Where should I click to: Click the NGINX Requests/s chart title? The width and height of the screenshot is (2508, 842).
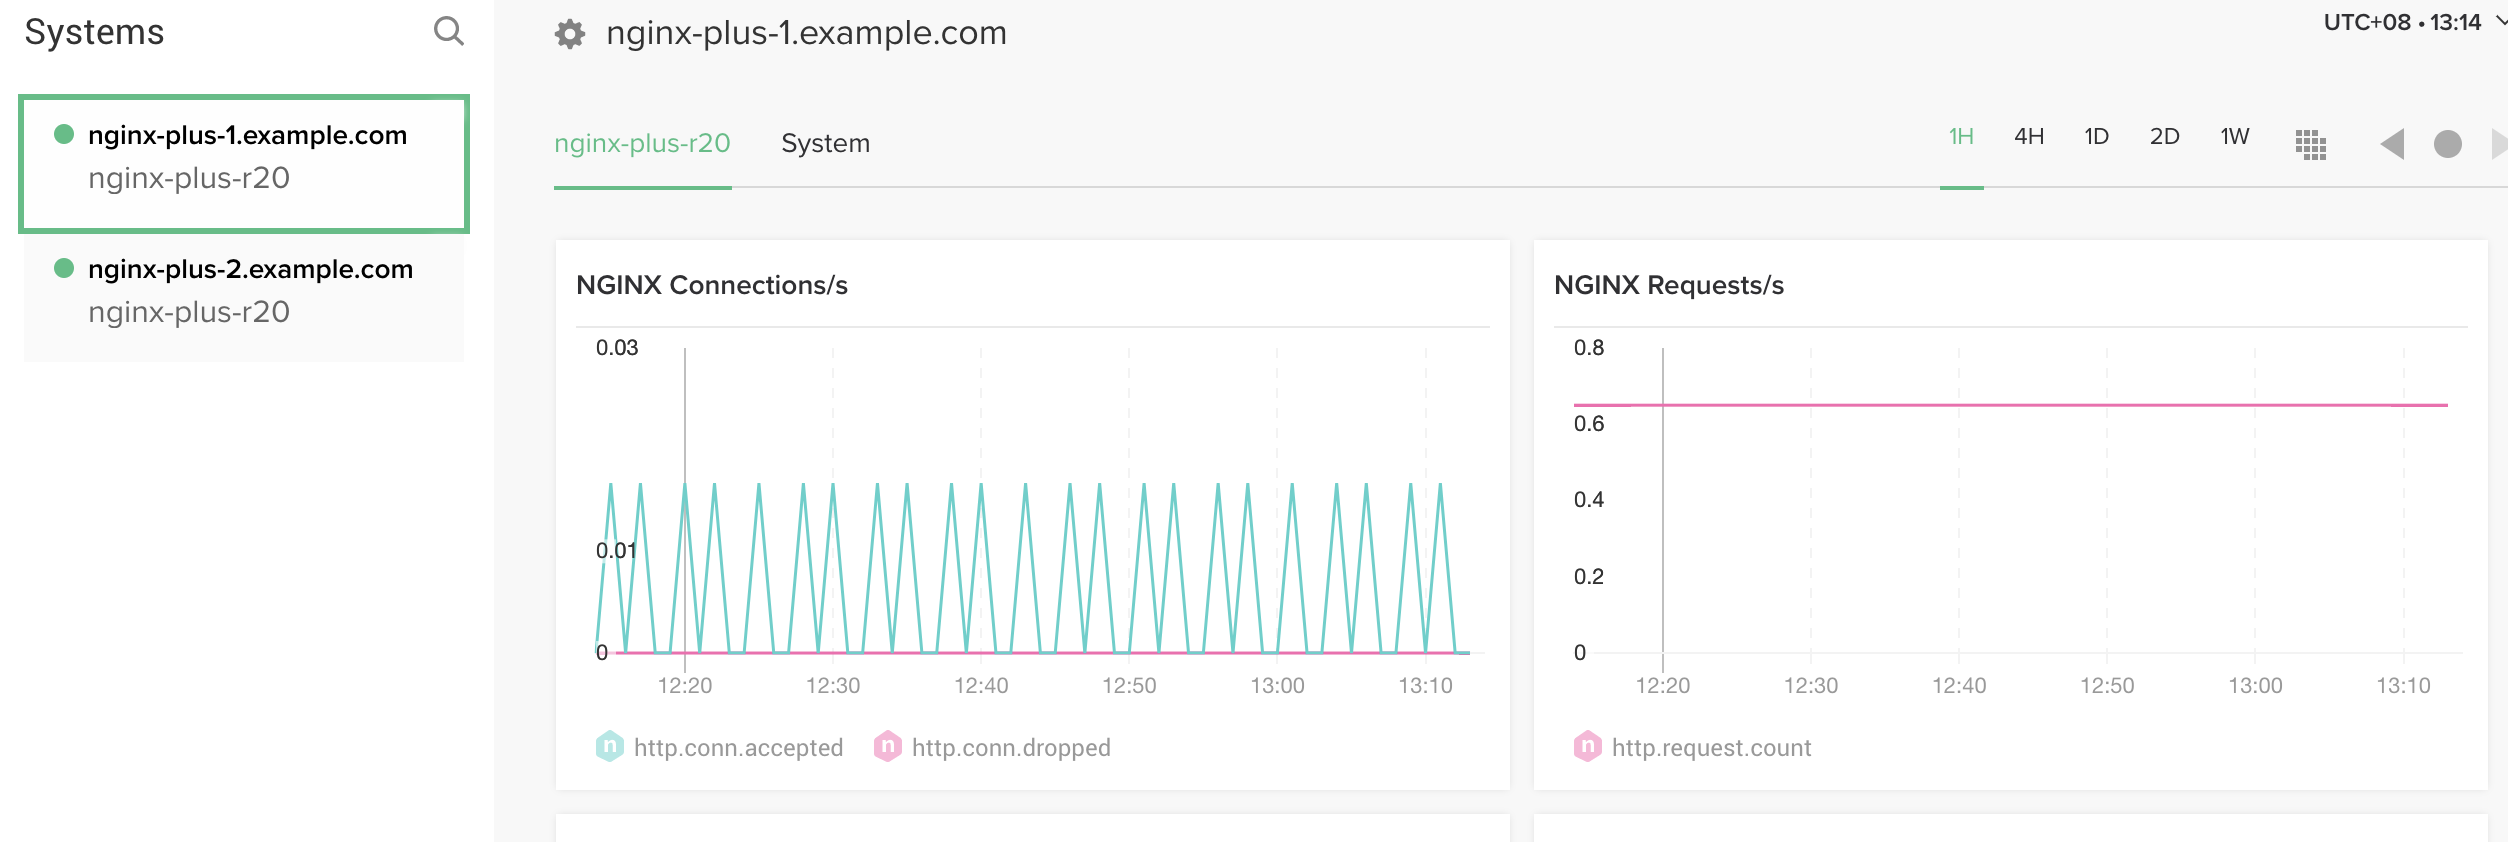click(x=1669, y=285)
